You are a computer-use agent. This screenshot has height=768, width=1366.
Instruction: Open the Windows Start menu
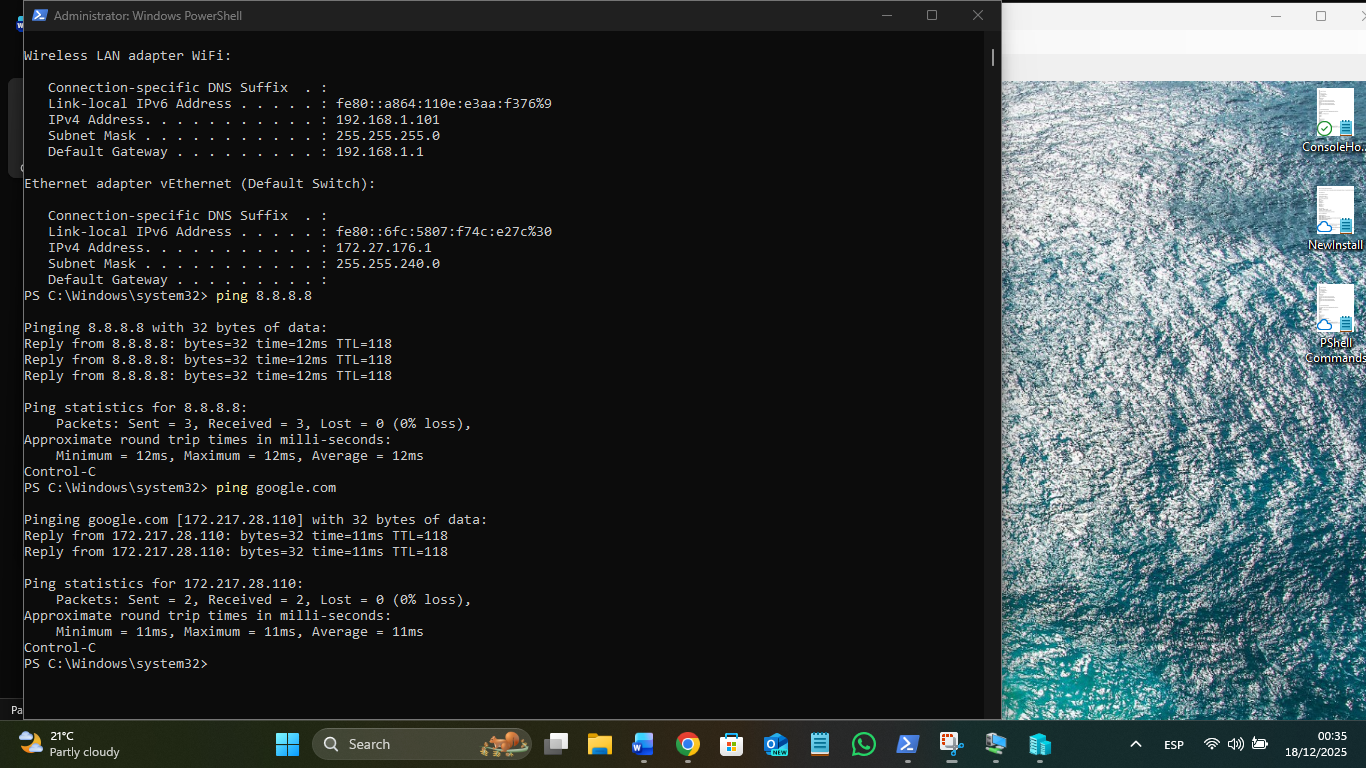point(287,744)
